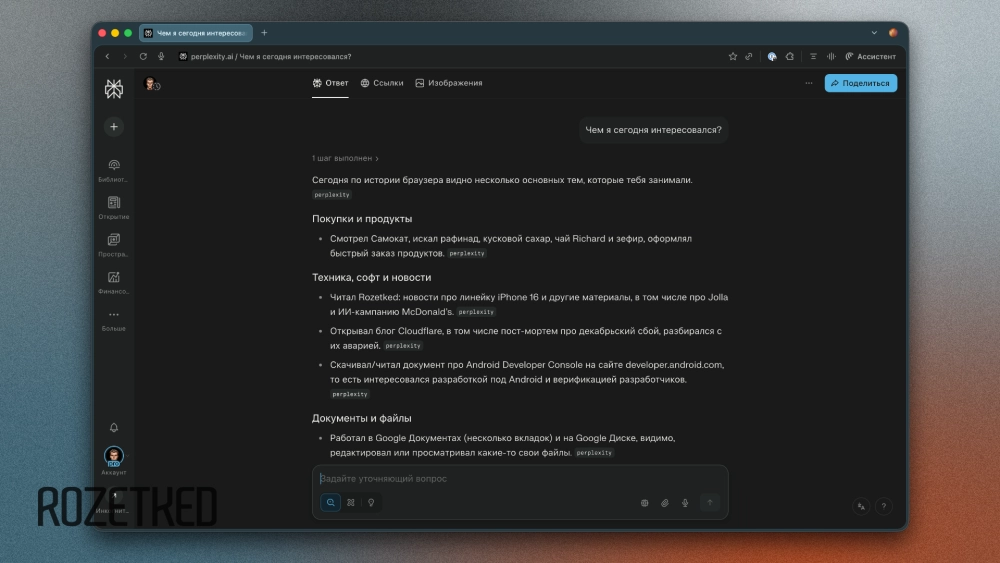Open Пространства spaces in the sidebar
This screenshot has height=563, width=1000.
click(x=114, y=240)
